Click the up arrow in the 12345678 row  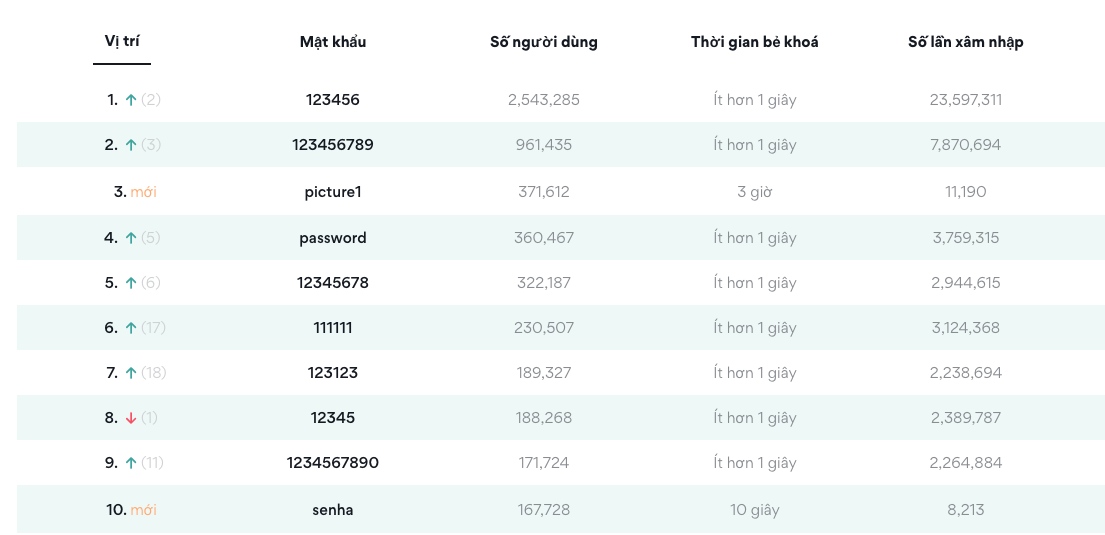click(130, 283)
